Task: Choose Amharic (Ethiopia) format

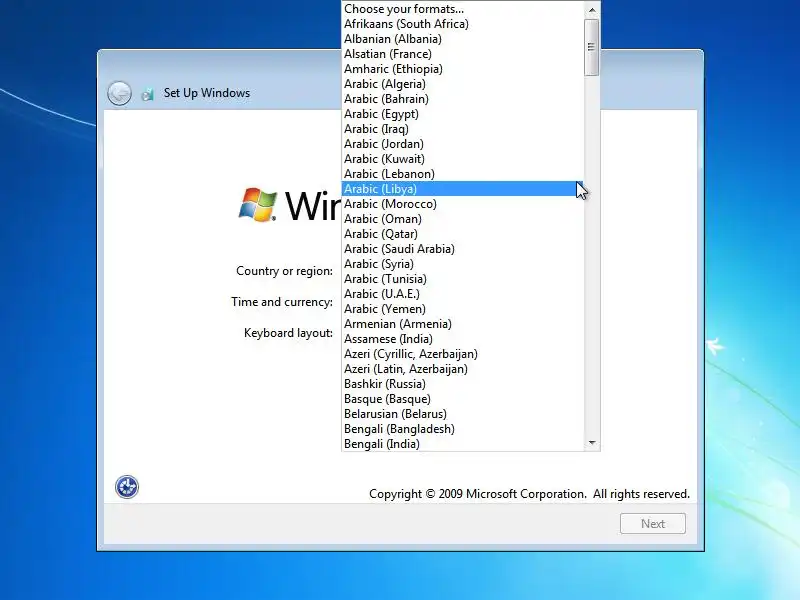Action: point(462,69)
